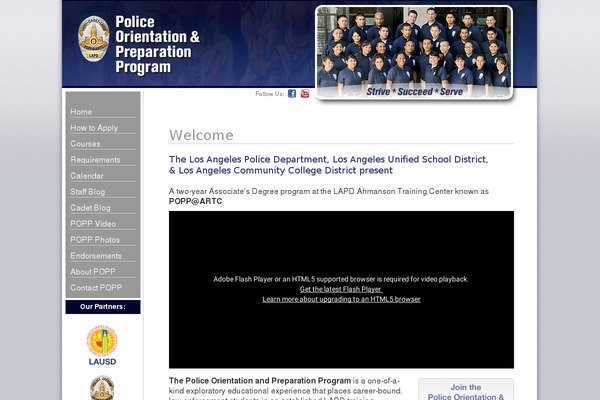Click the Los Angeles Police Department presenters heading
Image resolution: width=600 pixels, height=400 pixels.
point(328,165)
